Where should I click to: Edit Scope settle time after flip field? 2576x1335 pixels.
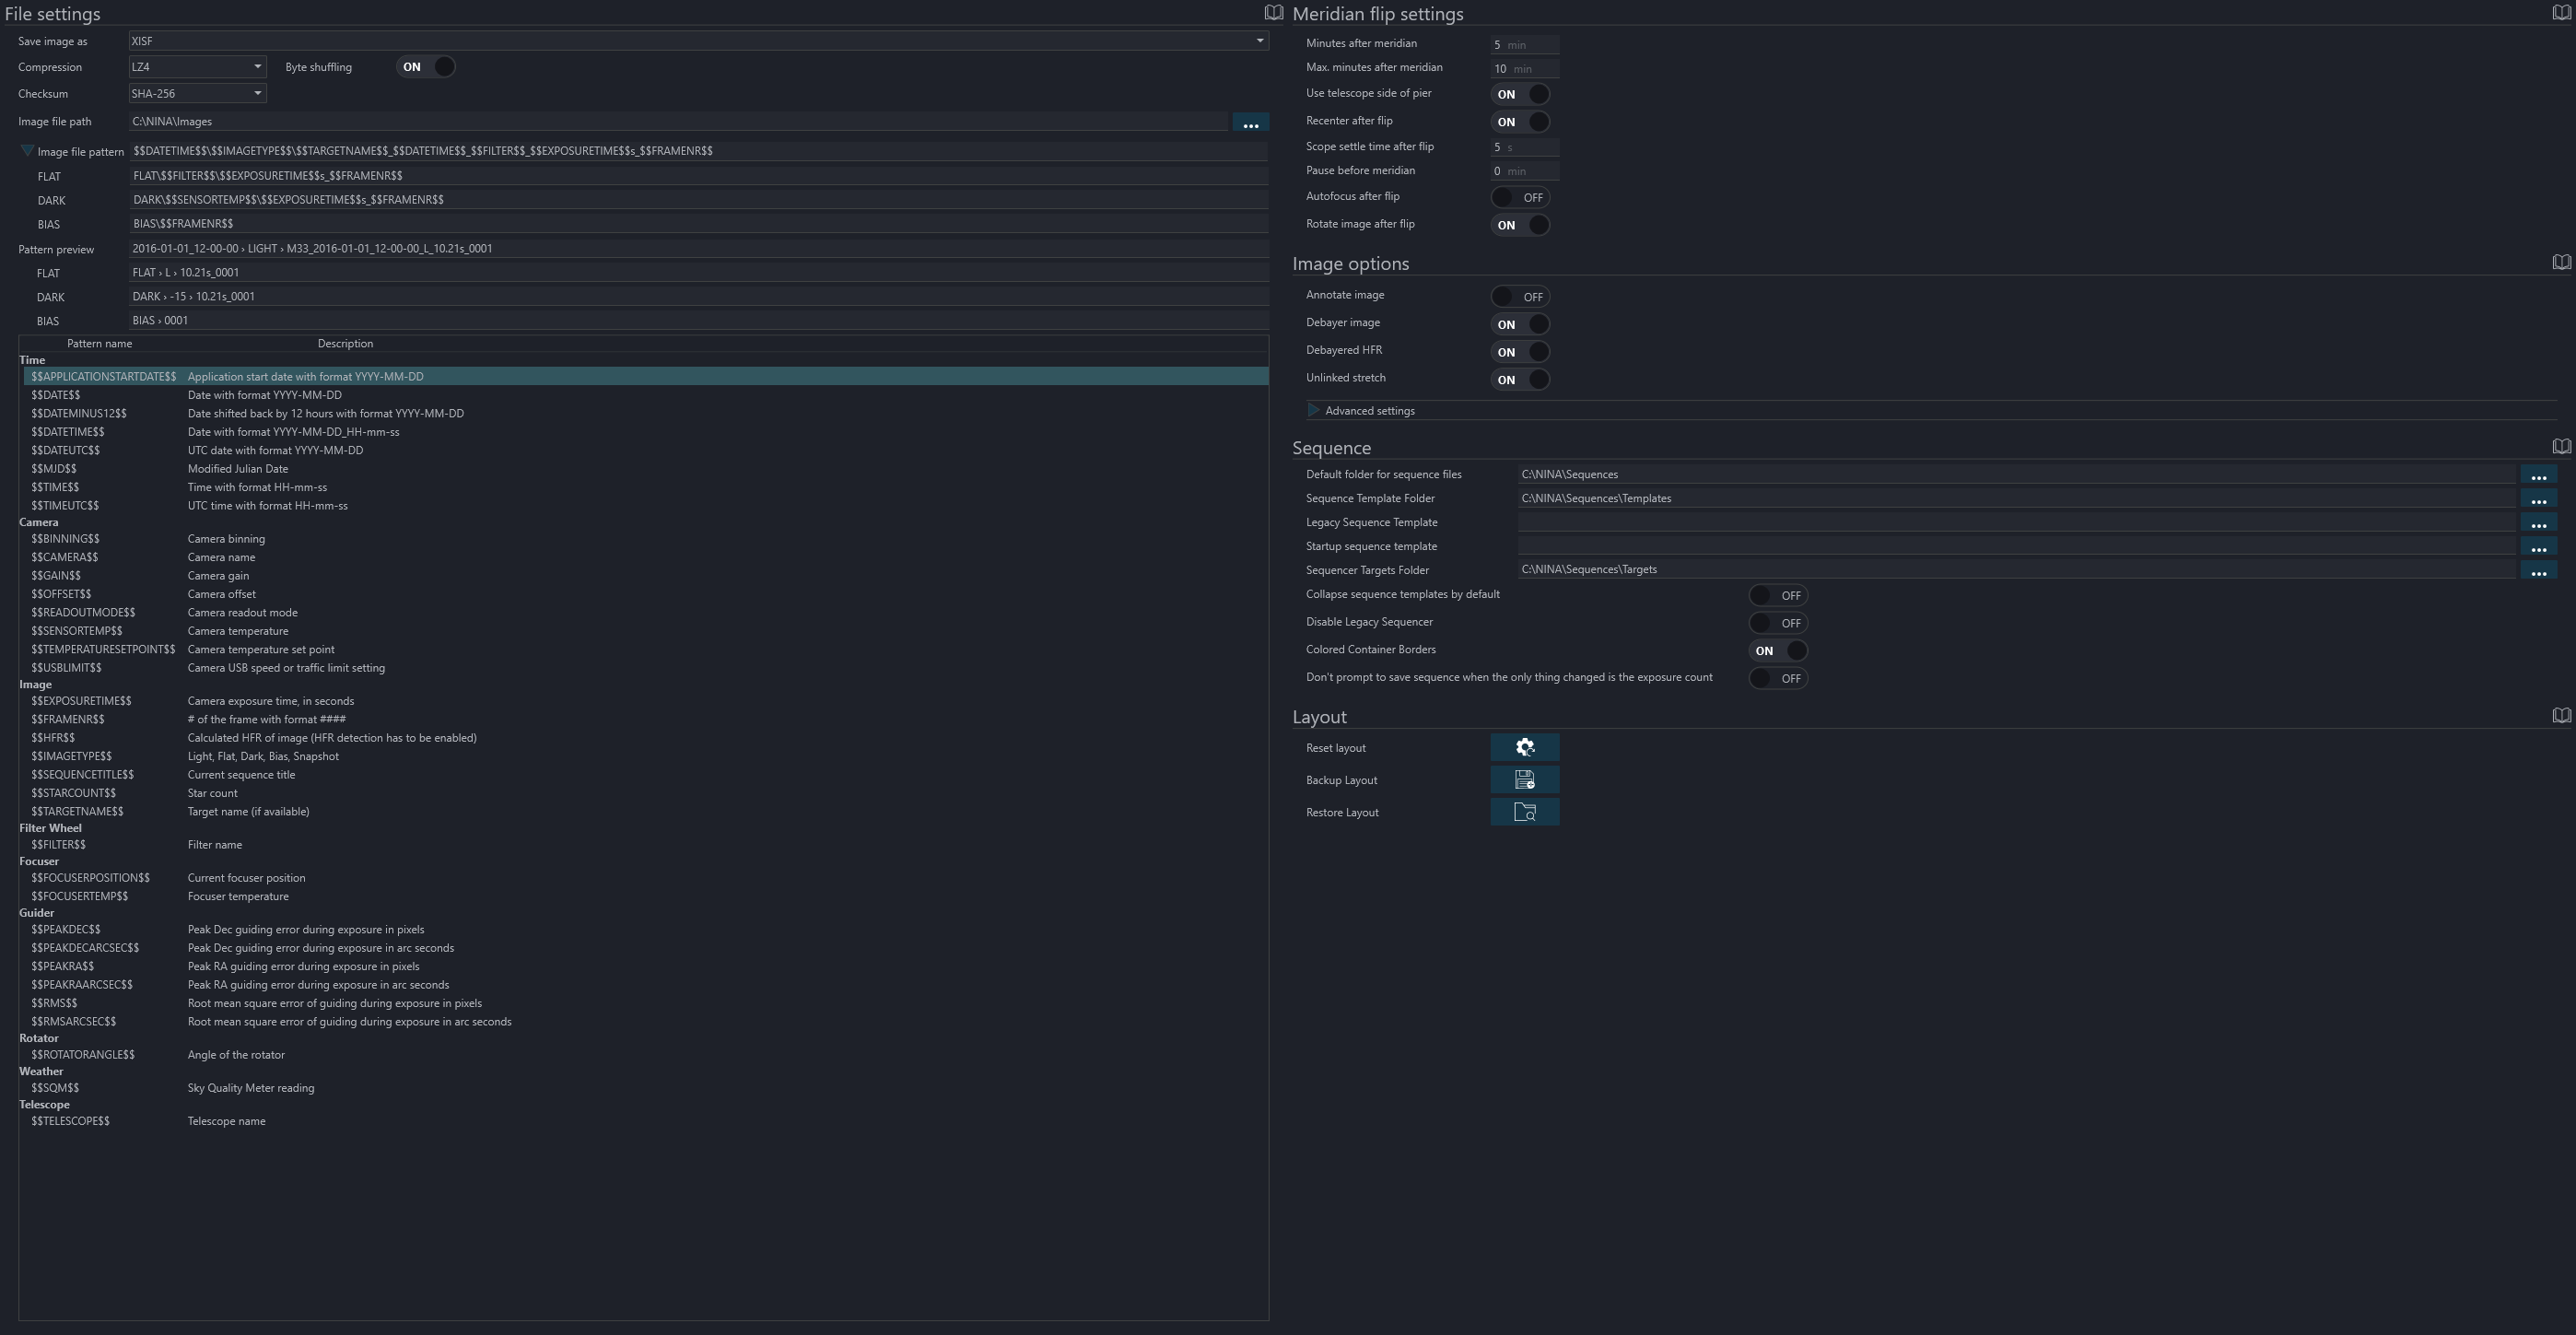[x=1524, y=147]
